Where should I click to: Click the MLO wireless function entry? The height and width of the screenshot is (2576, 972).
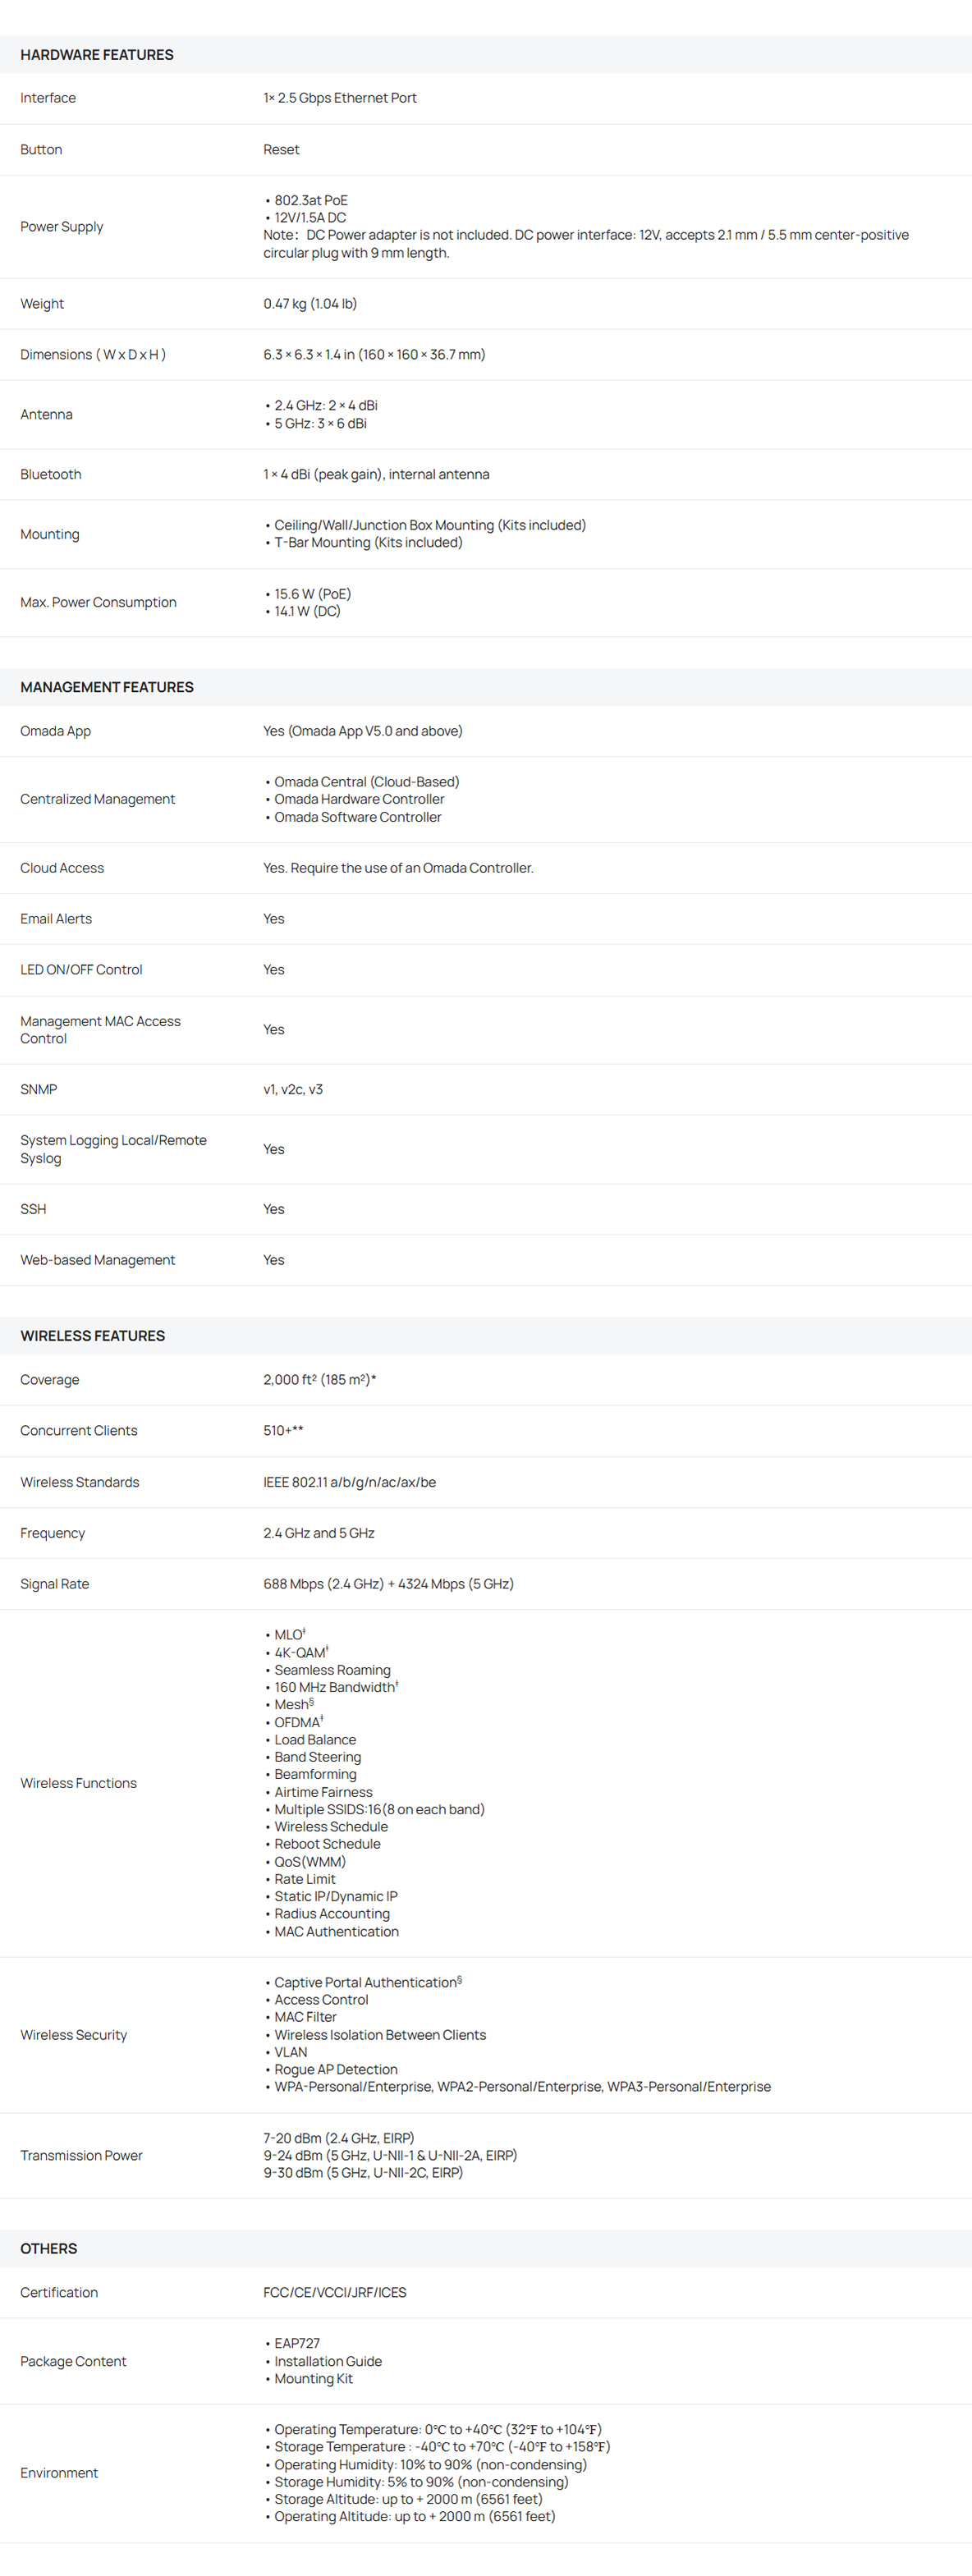290,1634
